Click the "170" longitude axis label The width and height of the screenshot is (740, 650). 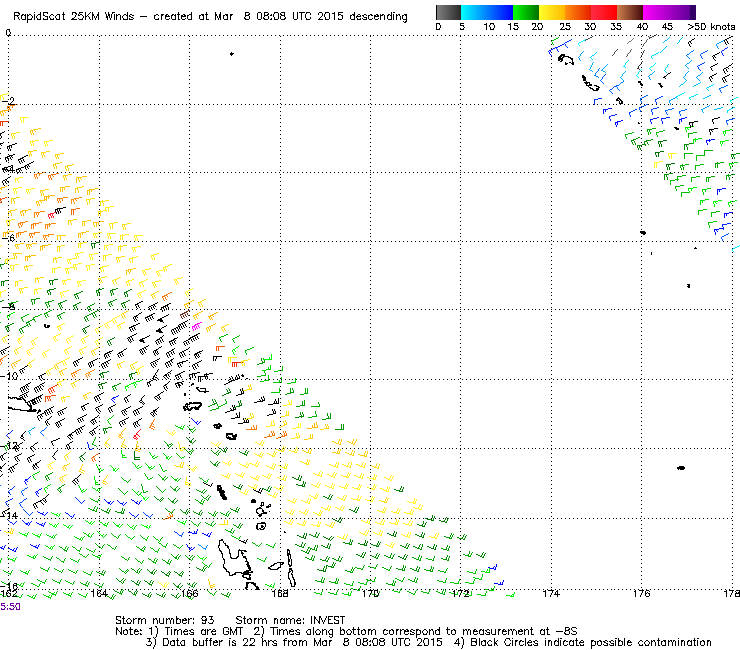click(370, 594)
